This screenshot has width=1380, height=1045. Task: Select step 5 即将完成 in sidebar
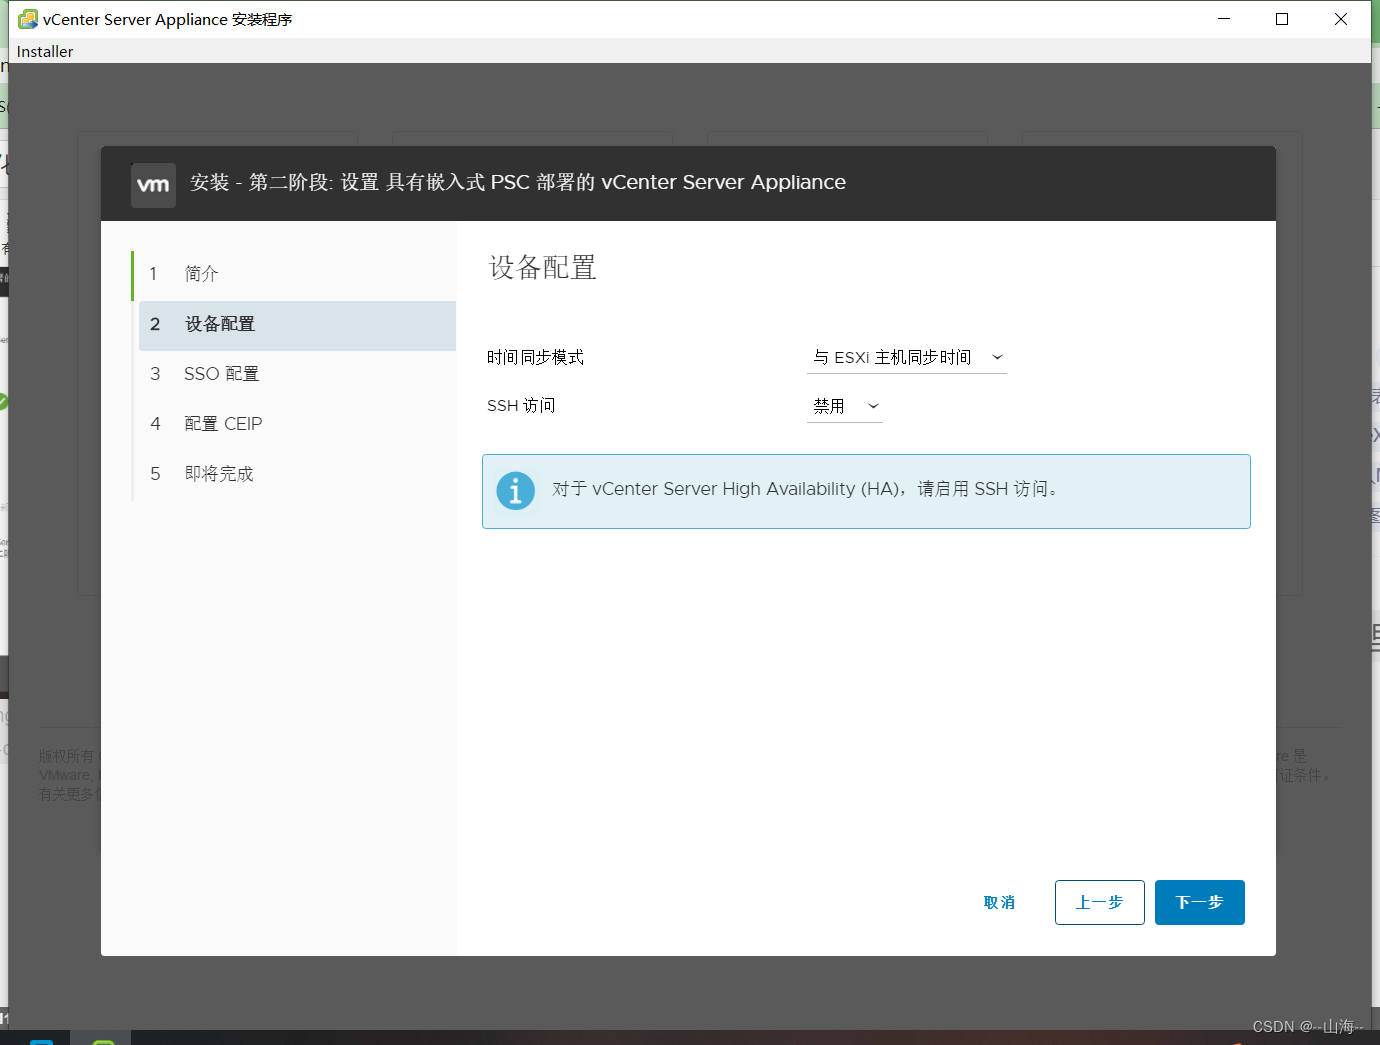(x=295, y=474)
